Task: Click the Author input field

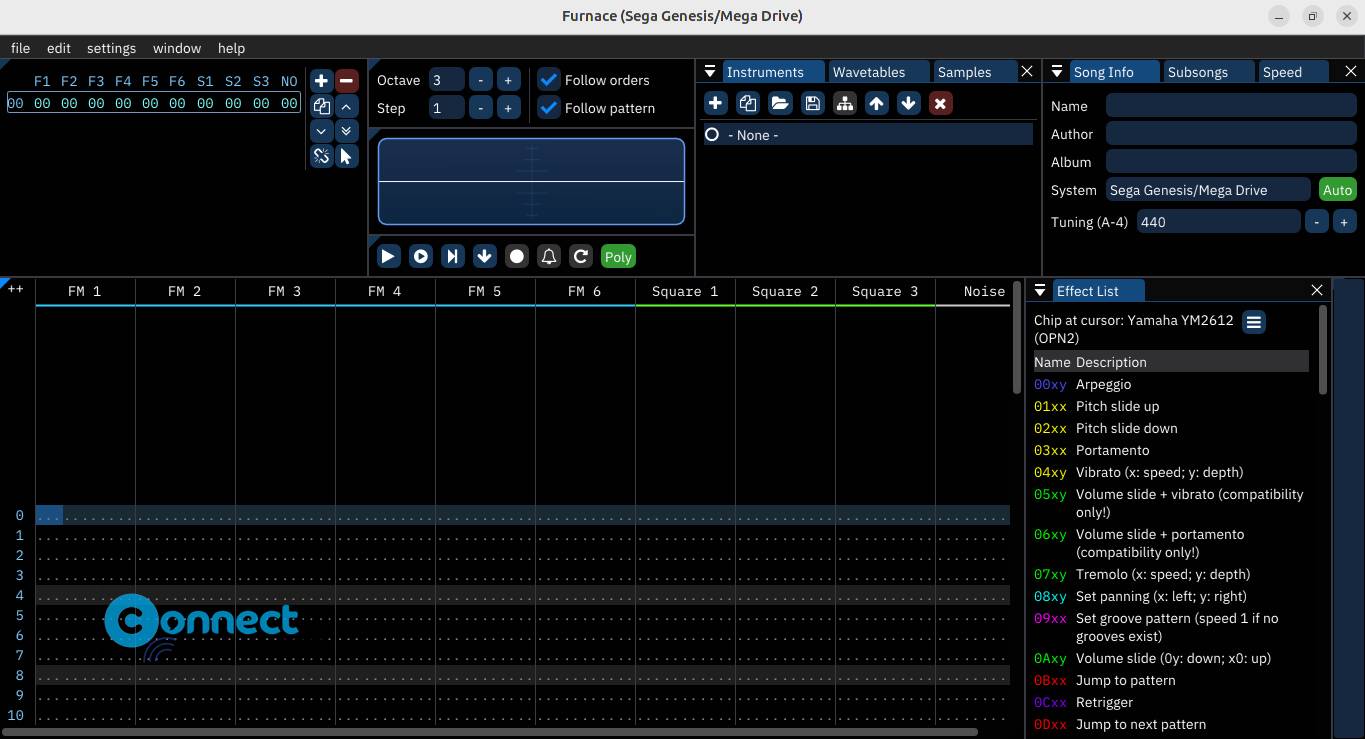Action: [1231, 134]
